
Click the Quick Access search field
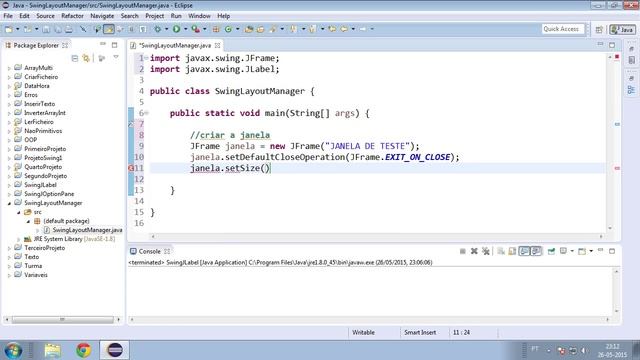point(562,29)
